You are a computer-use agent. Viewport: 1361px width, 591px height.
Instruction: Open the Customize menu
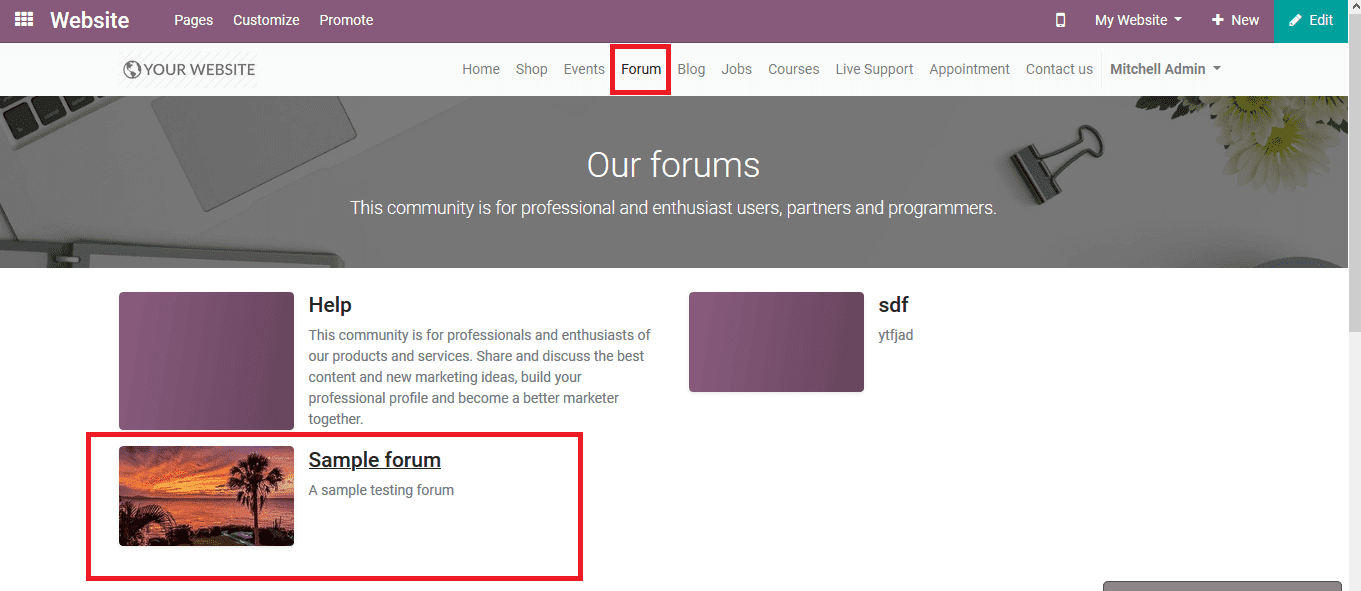click(x=266, y=20)
